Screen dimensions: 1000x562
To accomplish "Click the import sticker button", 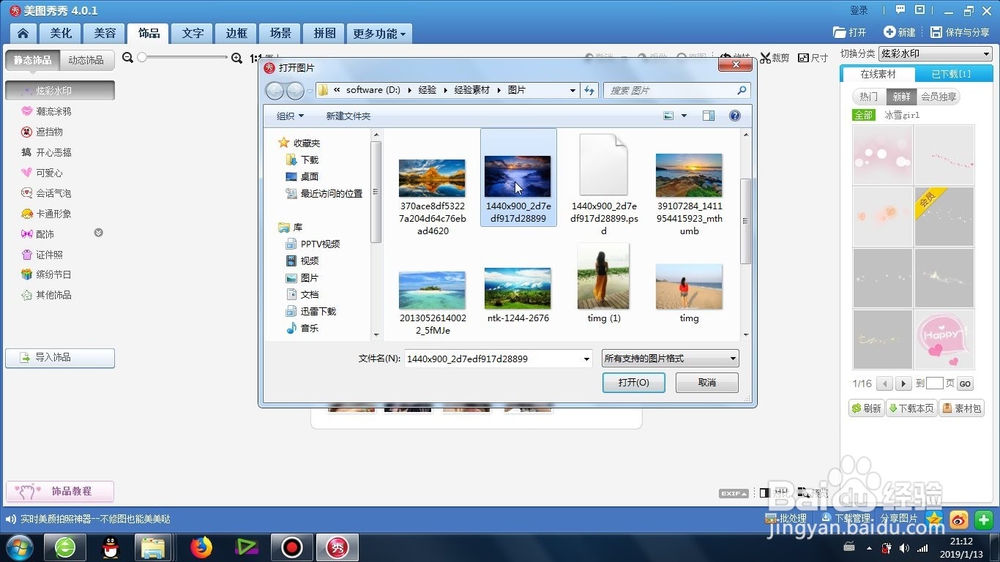I will point(60,358).
